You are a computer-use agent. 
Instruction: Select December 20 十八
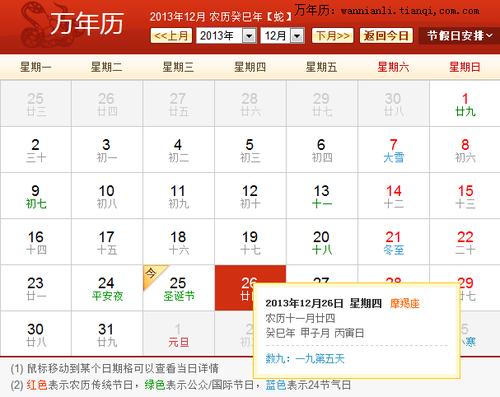coord(322,242)
